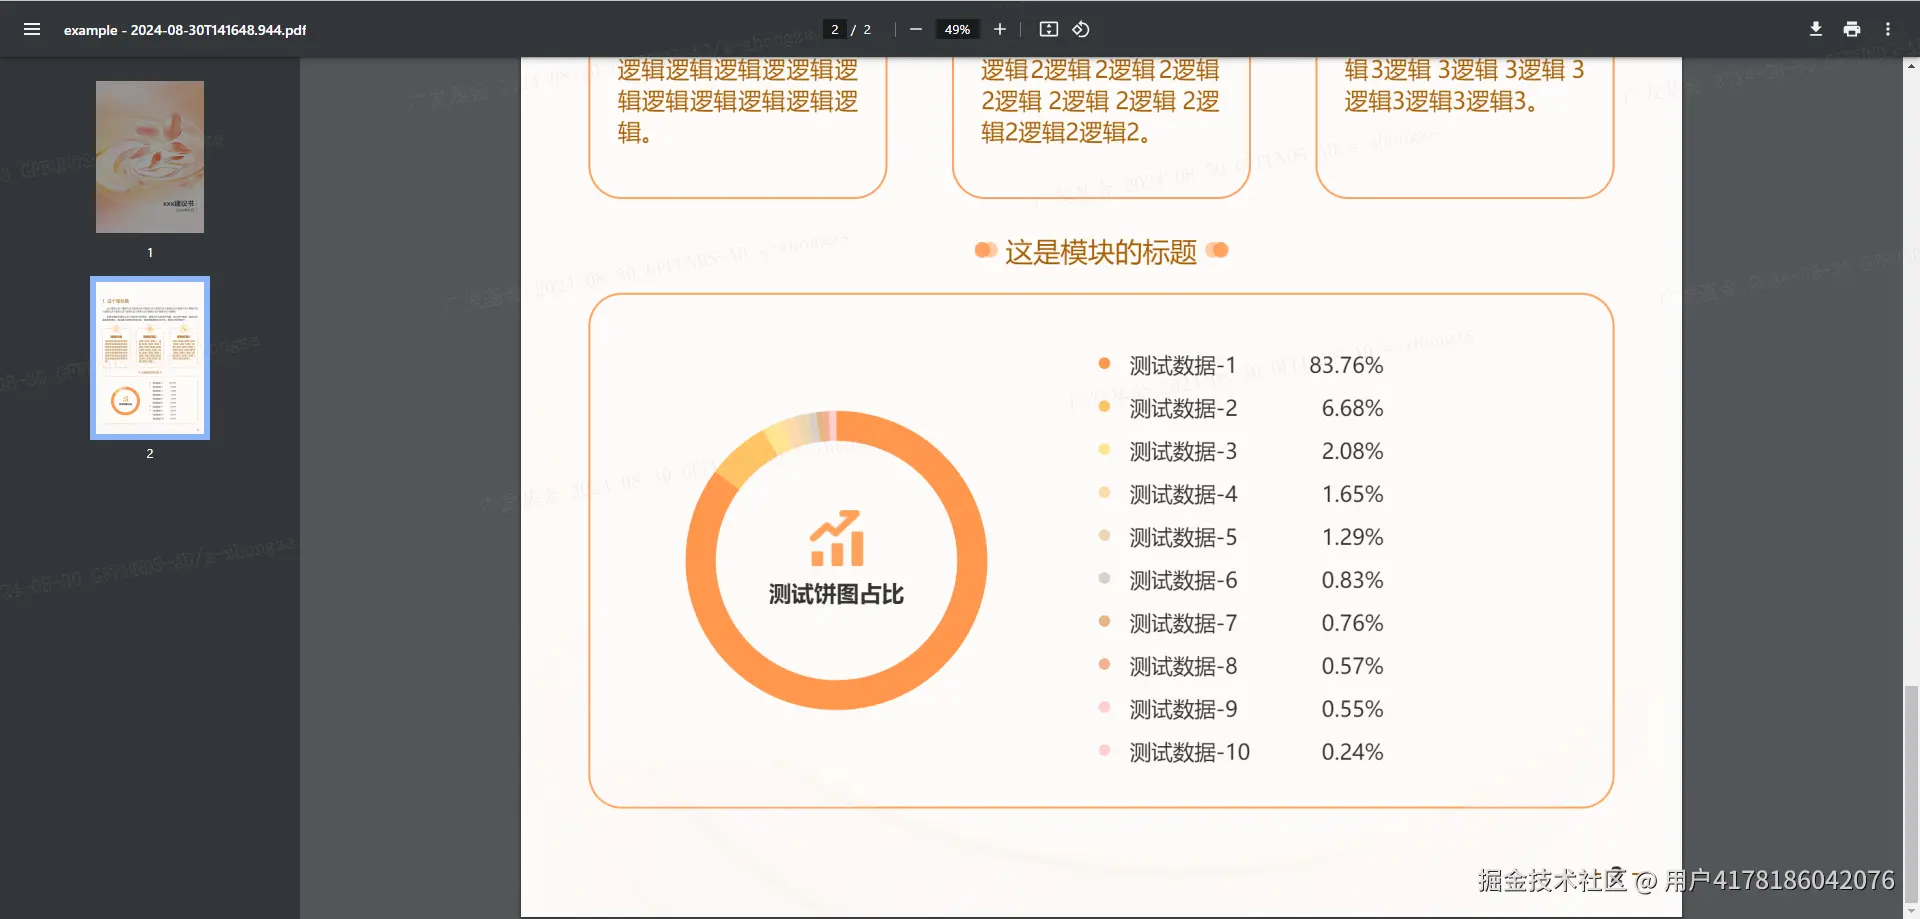Click the orange legend dot for 测试数据-1
The width and height of the screenshot is (1920, 919).
tap(1104, 363)
